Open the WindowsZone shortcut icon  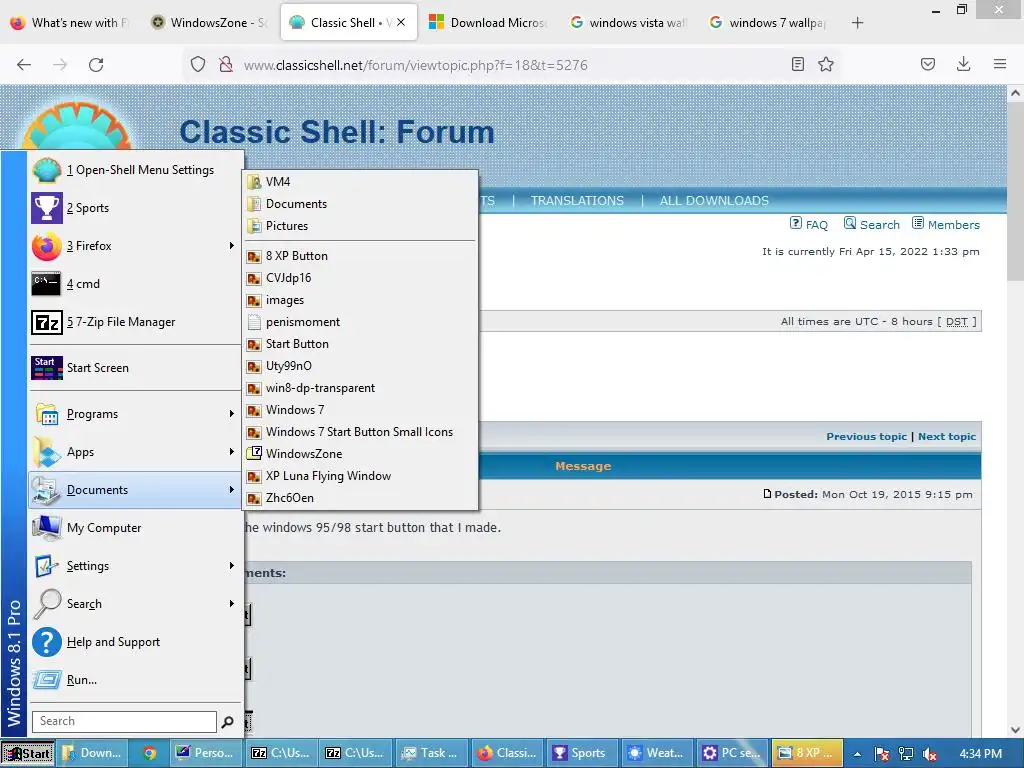254,453
